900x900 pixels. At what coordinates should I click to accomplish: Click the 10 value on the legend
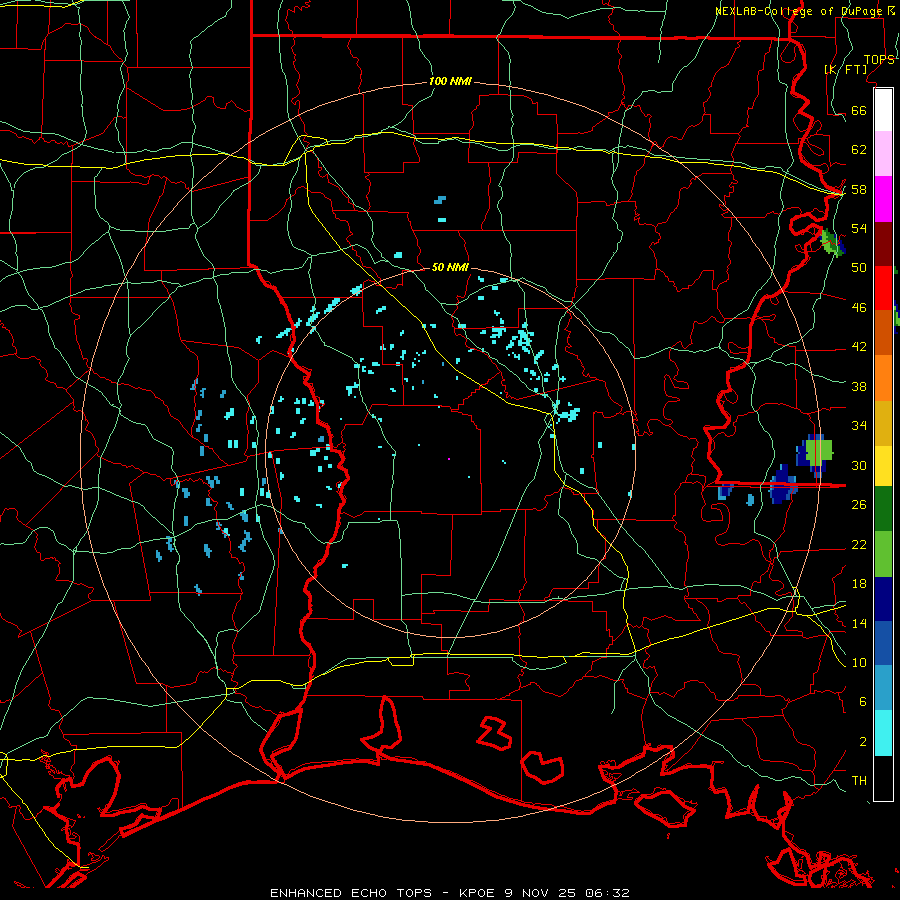click(x=859, y=662)
